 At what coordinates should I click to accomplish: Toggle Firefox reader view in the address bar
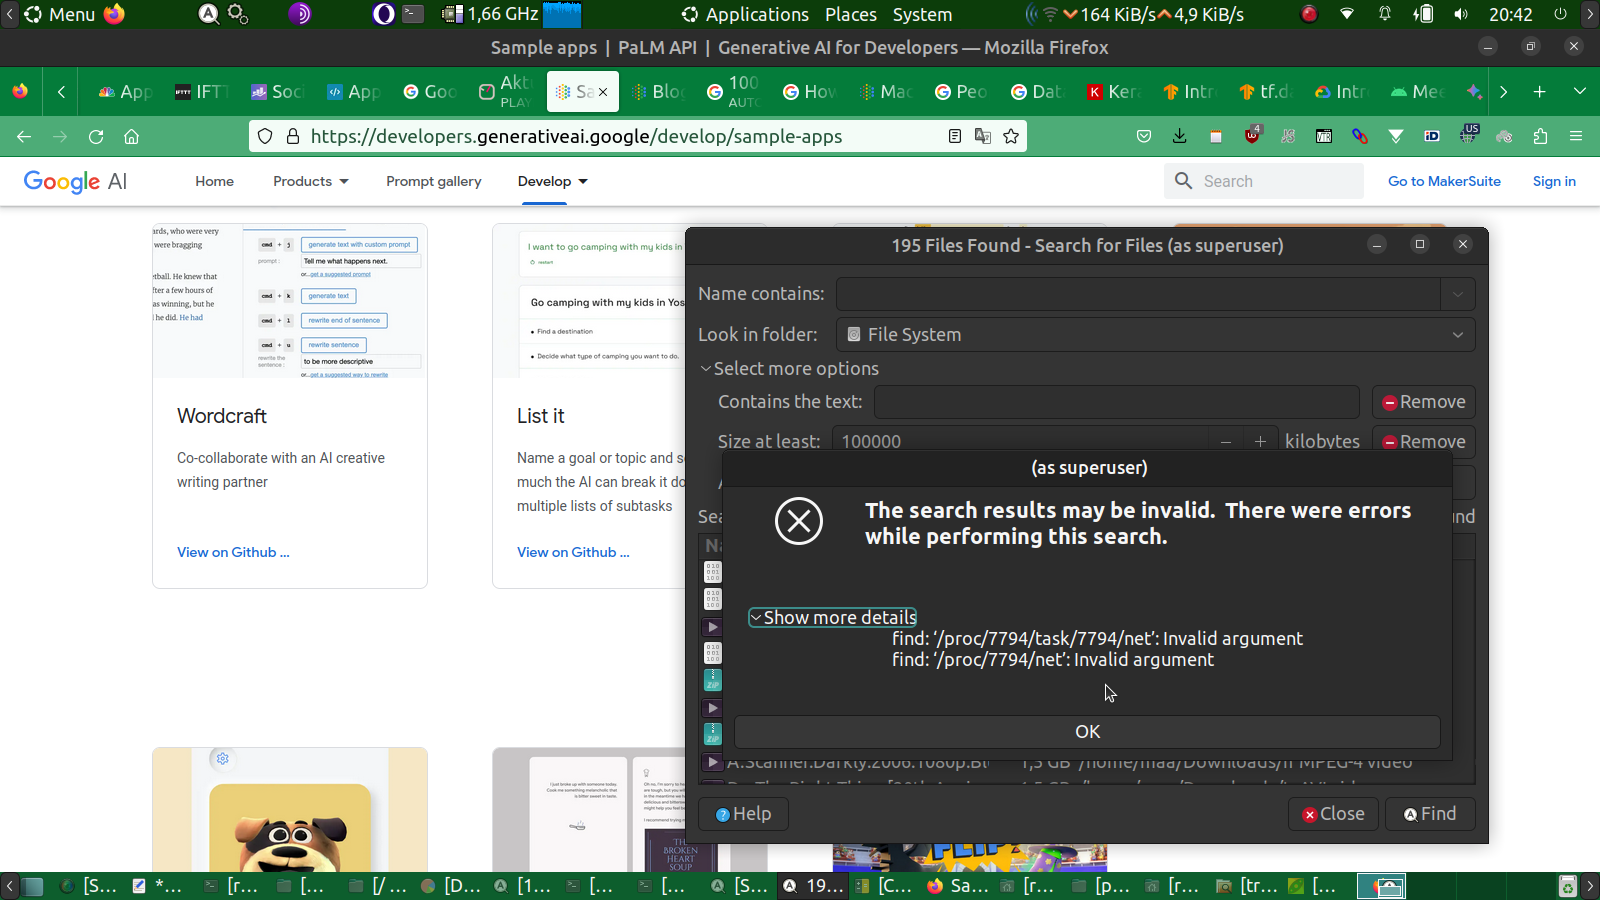tap(955, 136)
